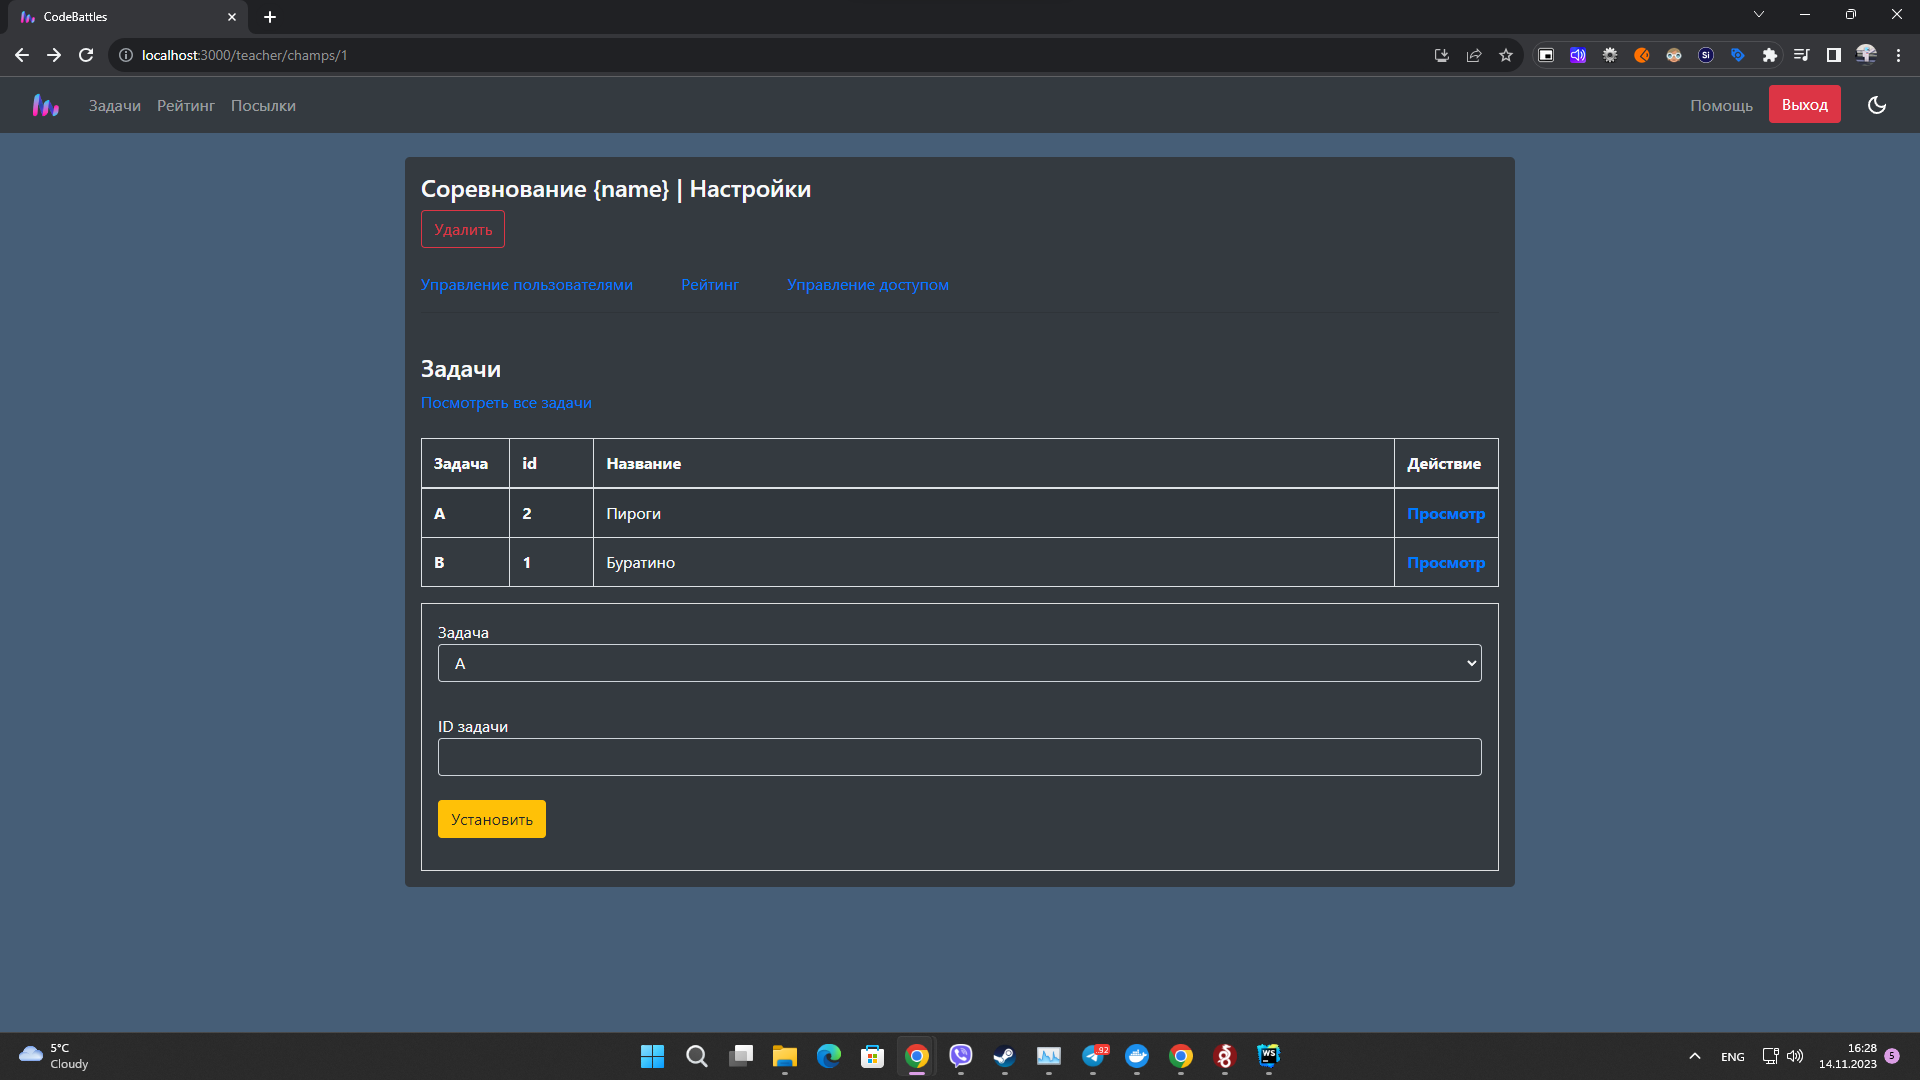1920x1080 pixels.
Task: Expand the Задача dropdown
Action: click(x=959, y=663)
